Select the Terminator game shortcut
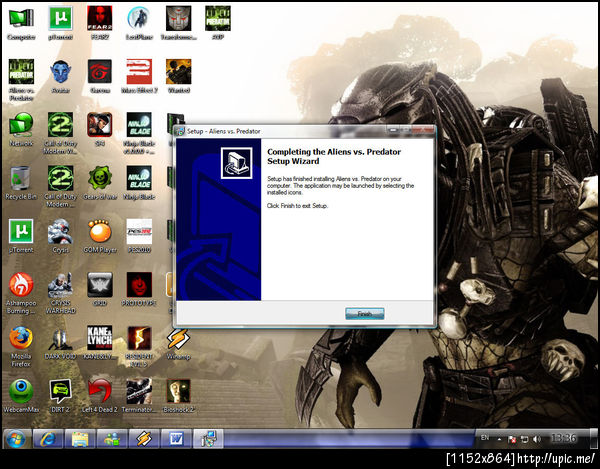600x469 pixels. coord(139,396)
